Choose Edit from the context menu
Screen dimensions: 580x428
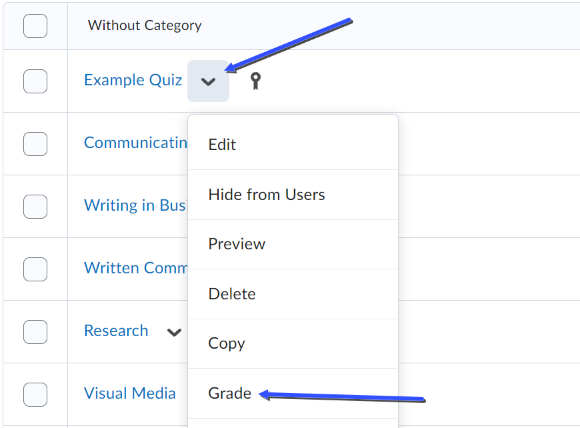(292, 144)
